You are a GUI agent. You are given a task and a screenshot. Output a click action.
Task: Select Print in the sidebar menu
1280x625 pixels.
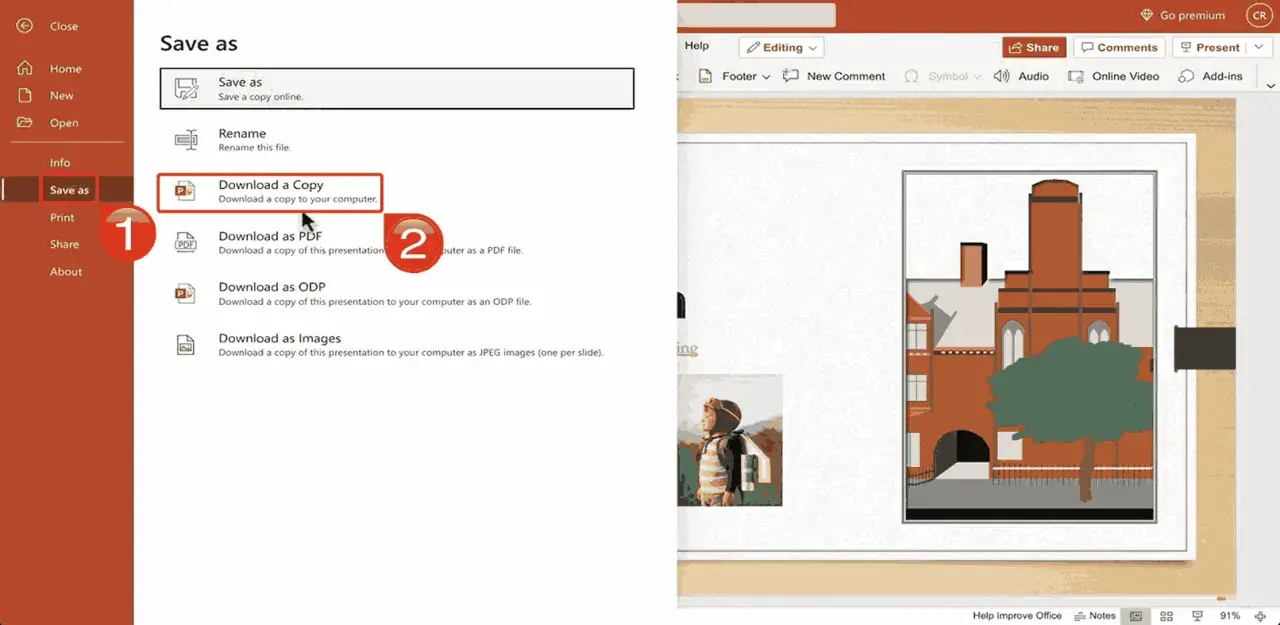click(x=62, y=217)
